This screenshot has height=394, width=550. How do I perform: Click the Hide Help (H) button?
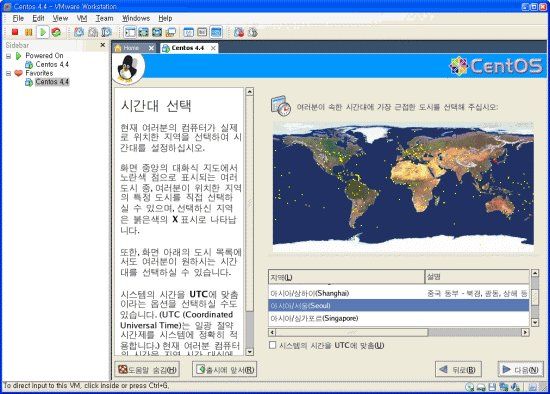pos(147,369)
